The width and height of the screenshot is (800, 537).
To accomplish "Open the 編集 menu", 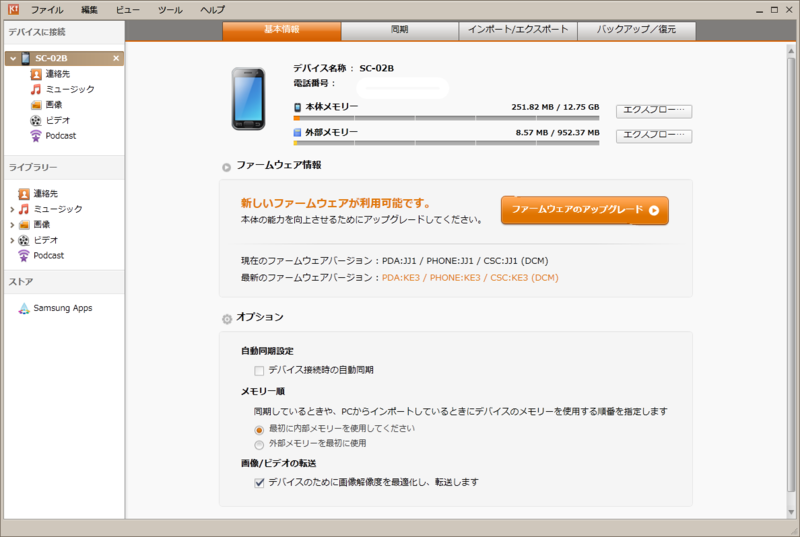I will [89, 10].
